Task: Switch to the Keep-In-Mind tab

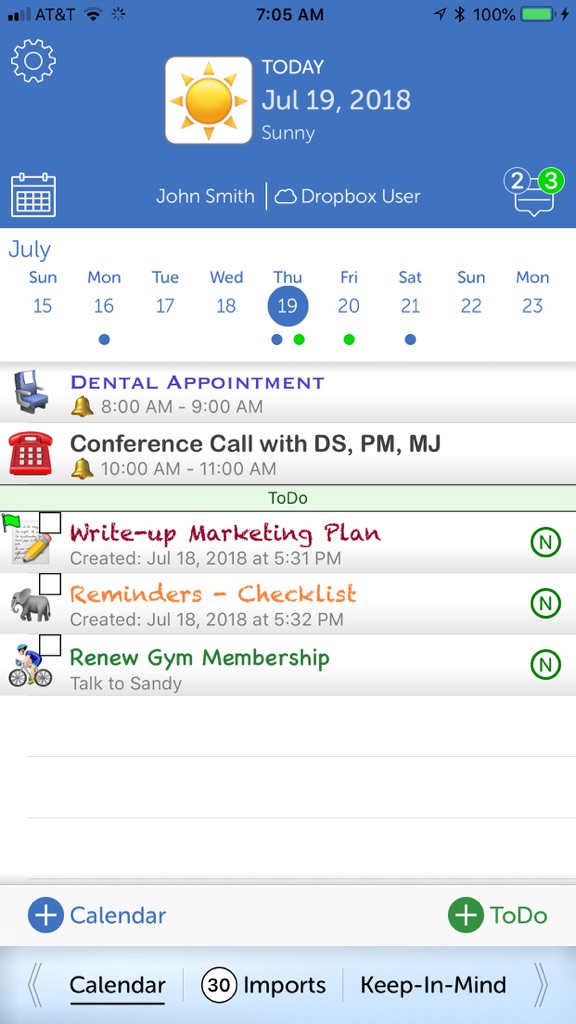Action: 433,985
